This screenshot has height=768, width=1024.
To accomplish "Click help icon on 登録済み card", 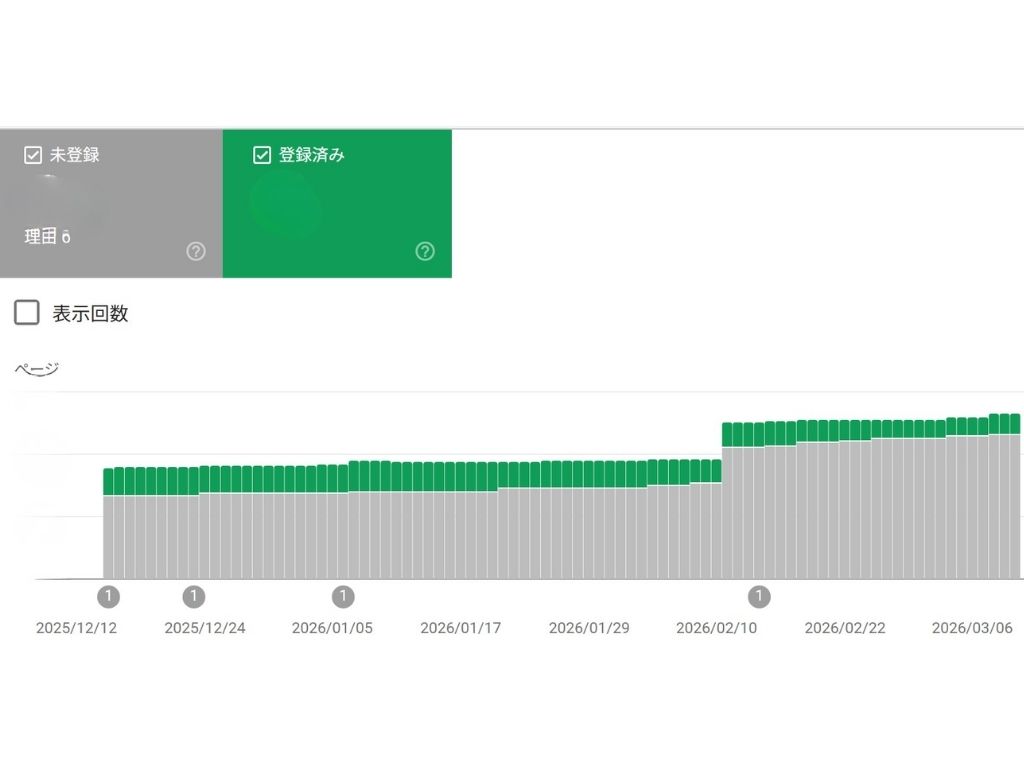I will 425,251.
